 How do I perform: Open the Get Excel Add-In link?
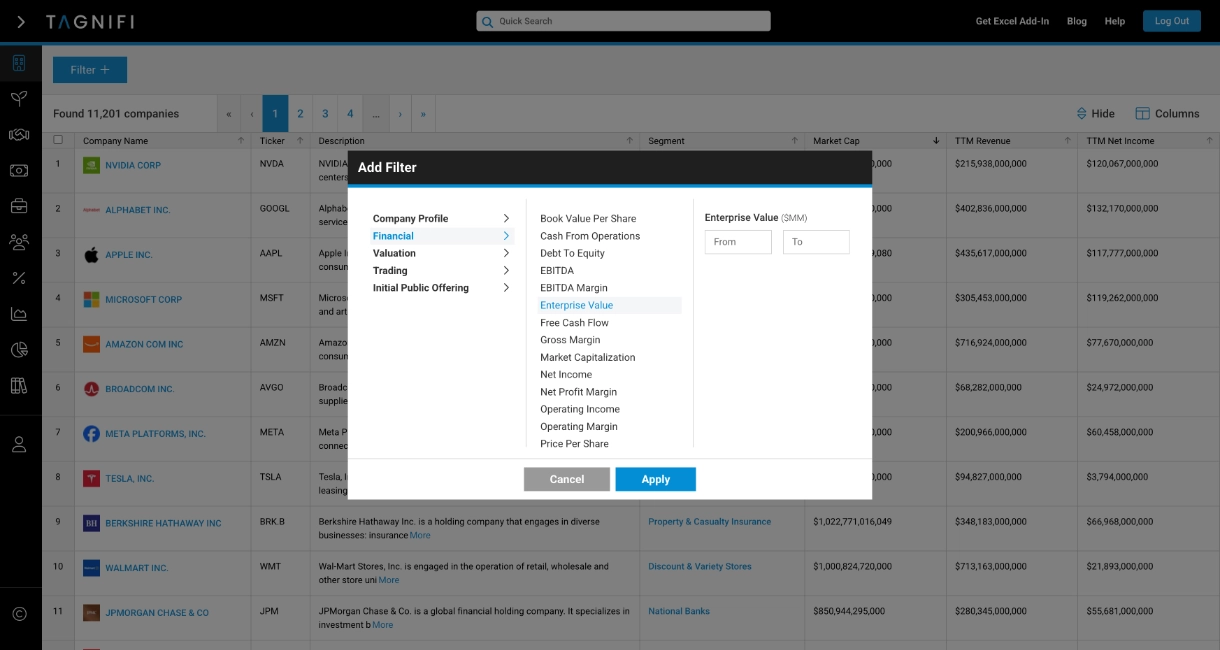pos(1012,21)
